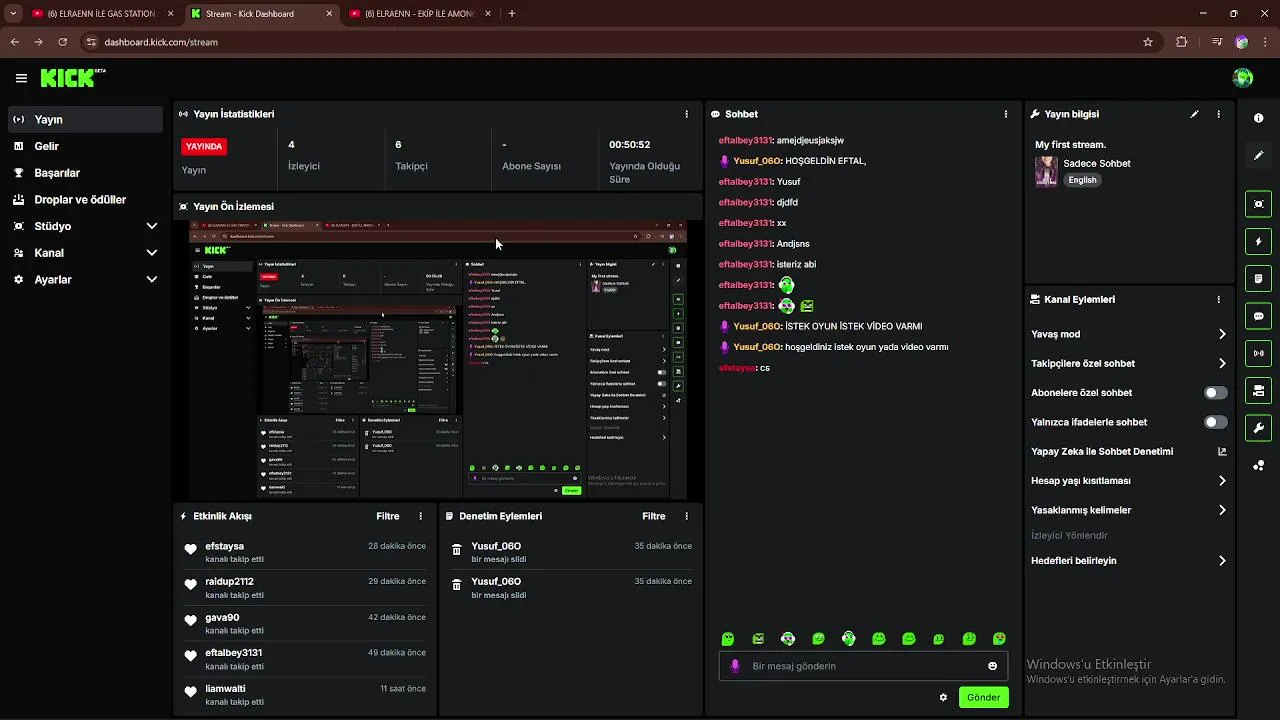Click the pencil icon in right rail

(1259, 156)
